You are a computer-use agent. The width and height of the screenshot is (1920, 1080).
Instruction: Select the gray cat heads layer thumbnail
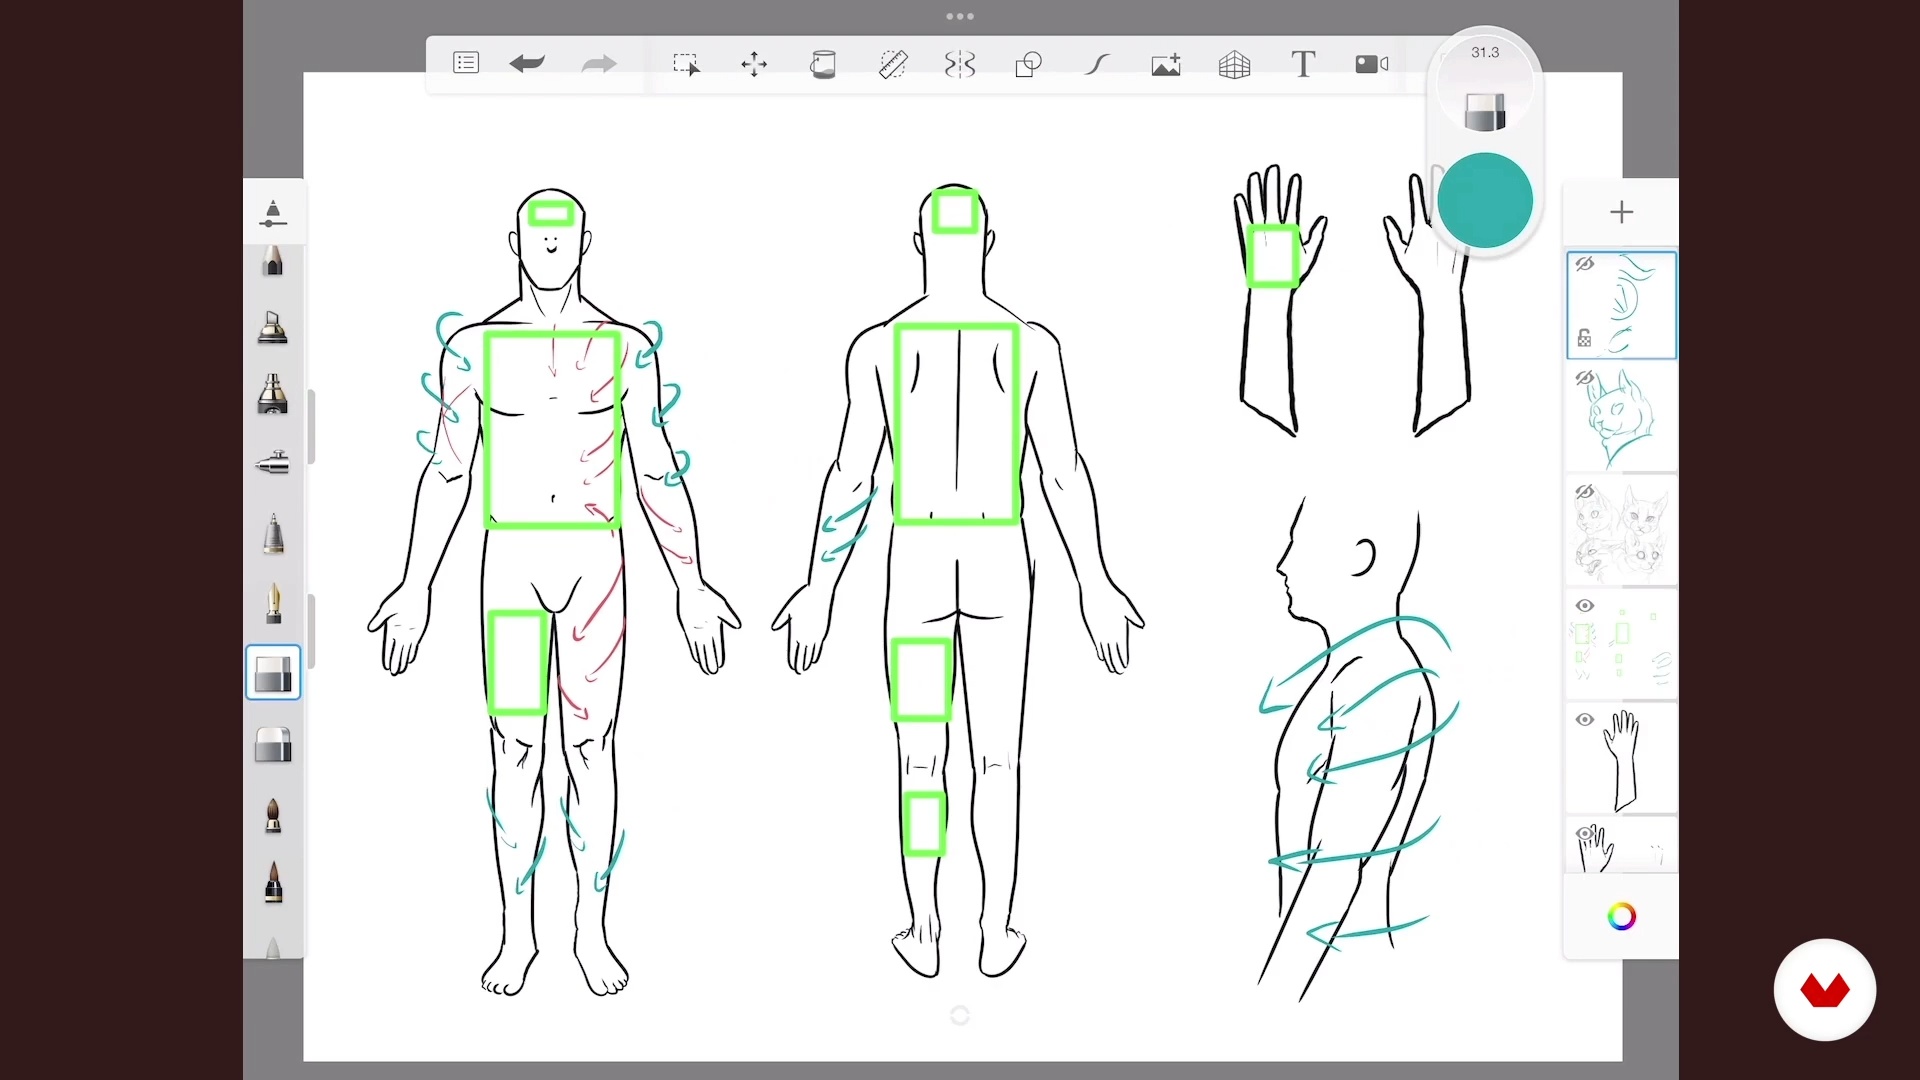[1622, 532]
